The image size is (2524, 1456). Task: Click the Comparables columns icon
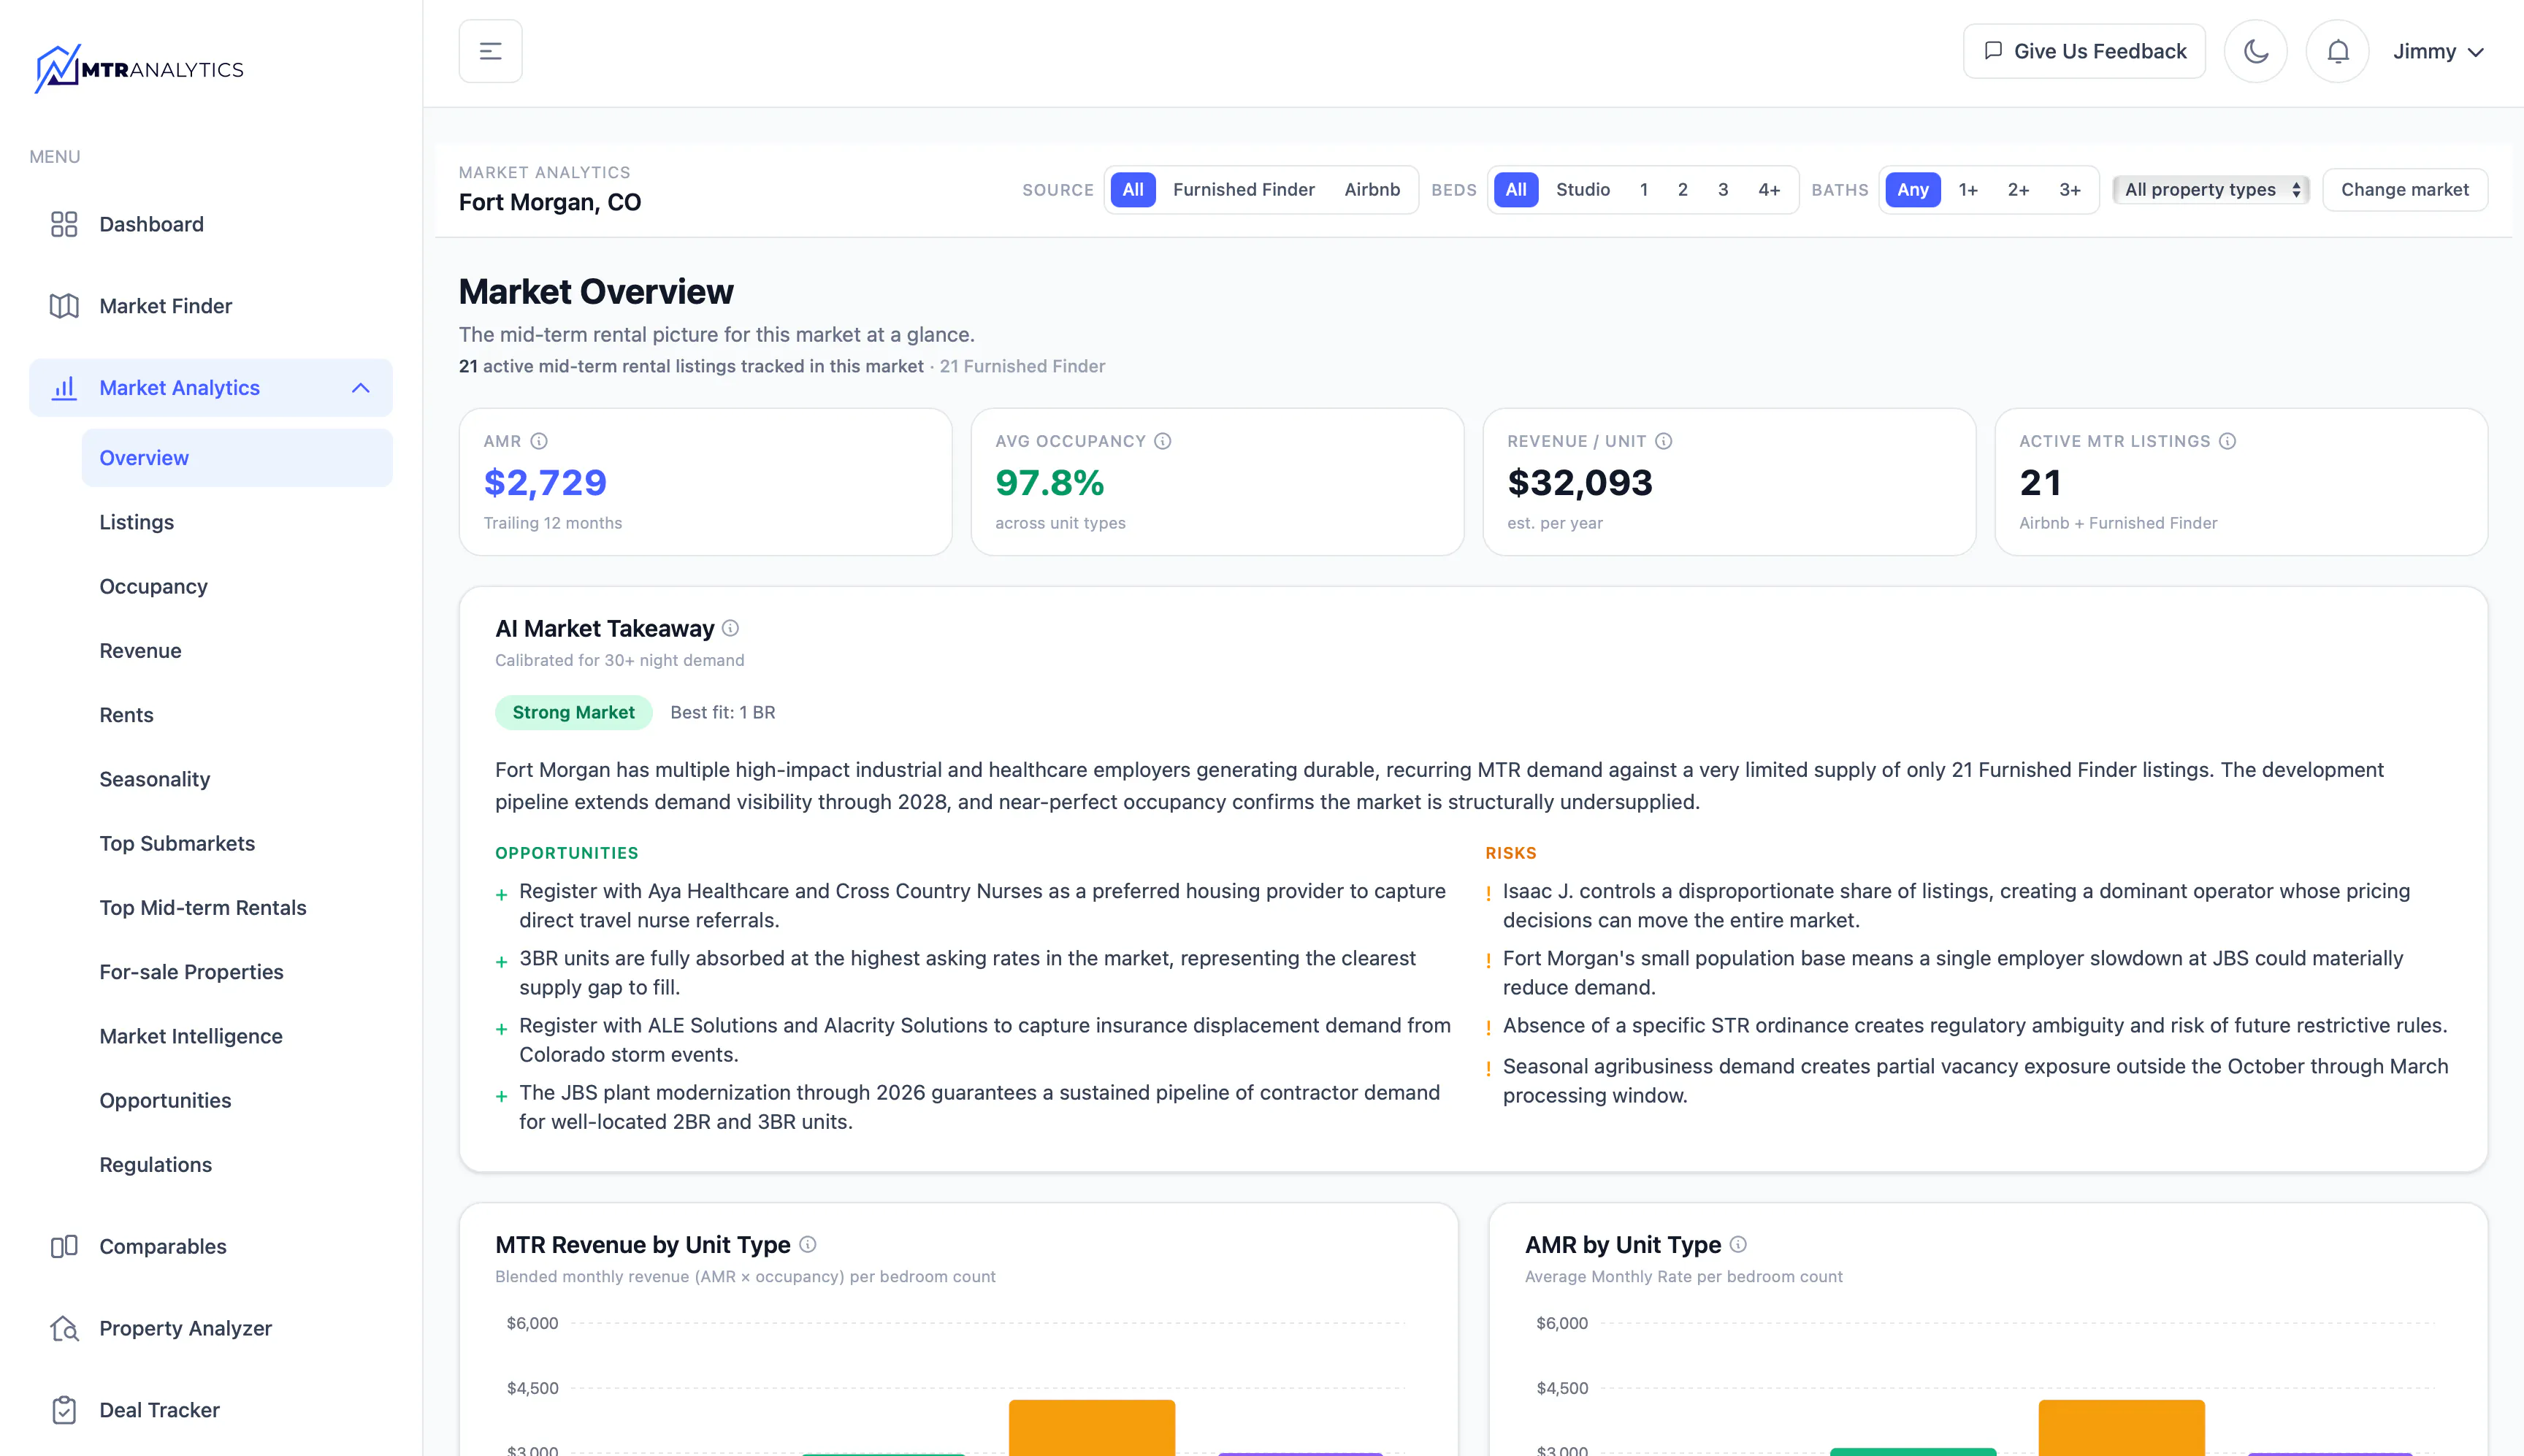click(64, 1246)
